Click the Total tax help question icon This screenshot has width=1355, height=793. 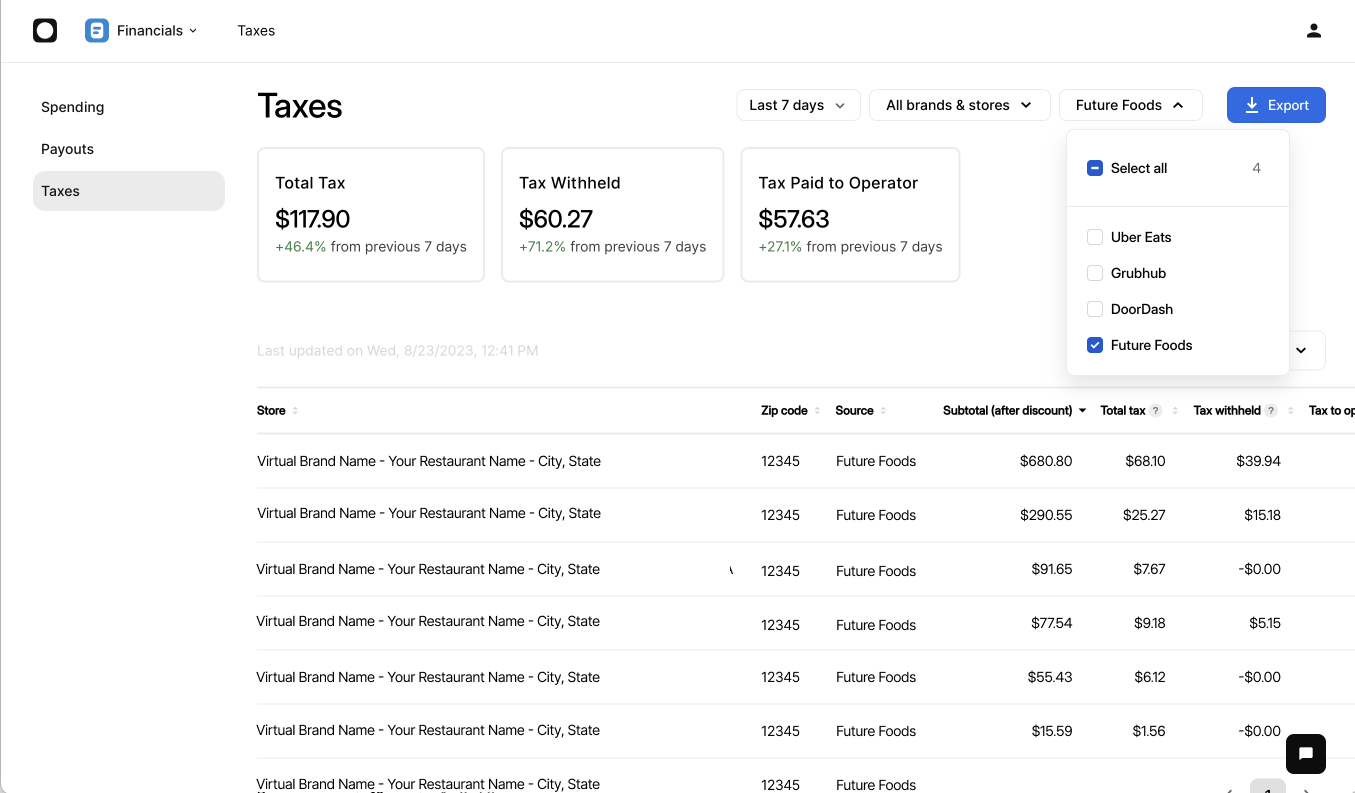point(1156,411)
